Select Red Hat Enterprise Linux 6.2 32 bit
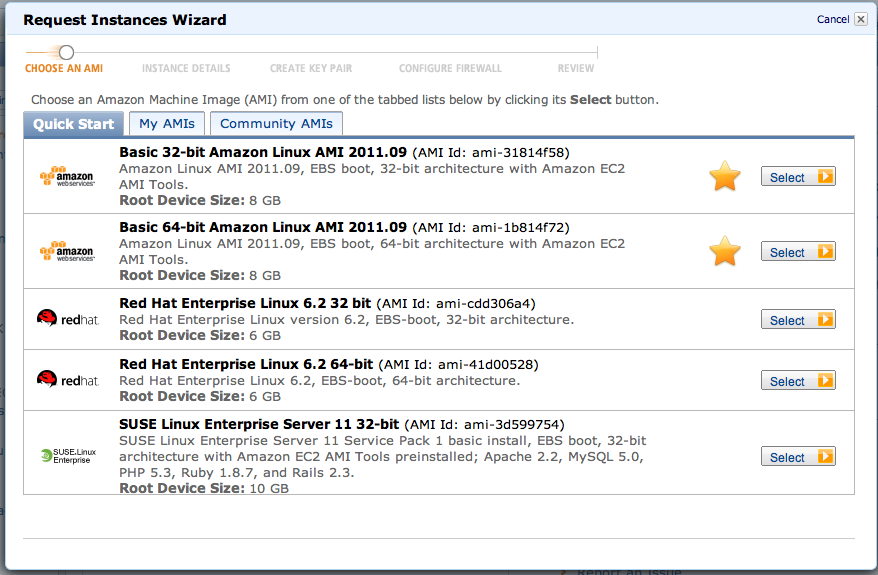Image resolution: width=878 pixels, height=575 pixels. [x=798, y=319]
